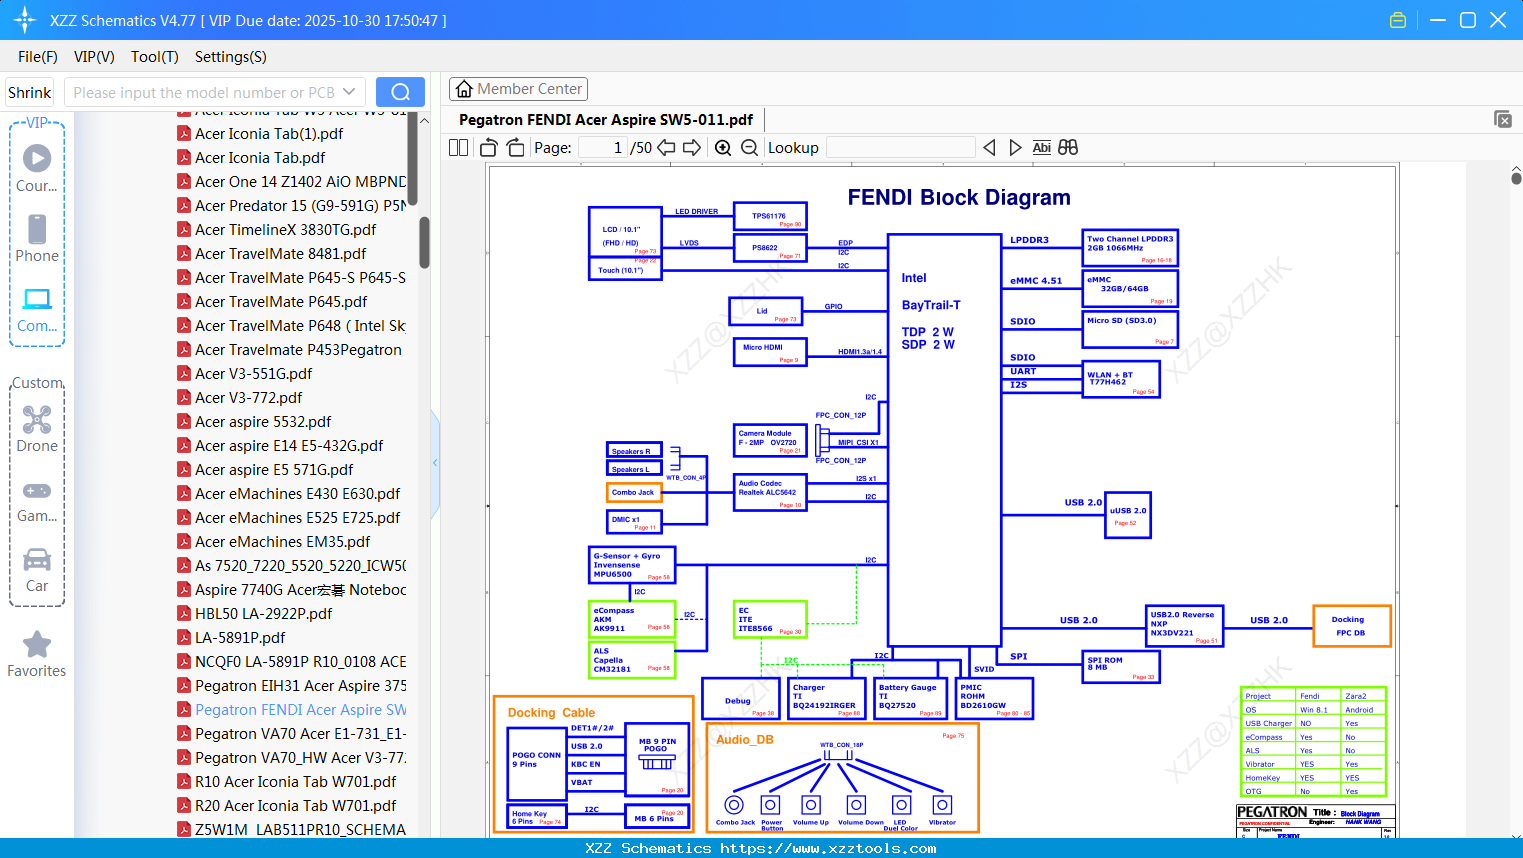Jump to next lookup result

(x=1015, y=148)
